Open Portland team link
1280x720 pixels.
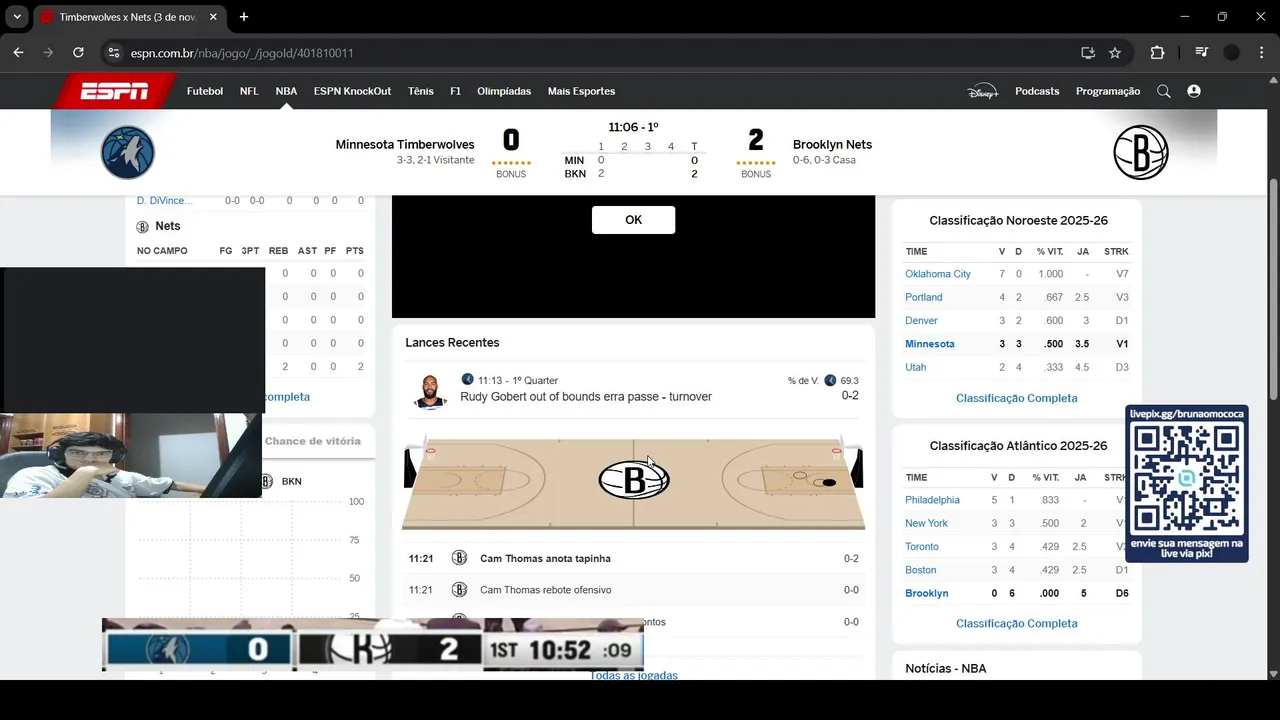tap(924, 297)
